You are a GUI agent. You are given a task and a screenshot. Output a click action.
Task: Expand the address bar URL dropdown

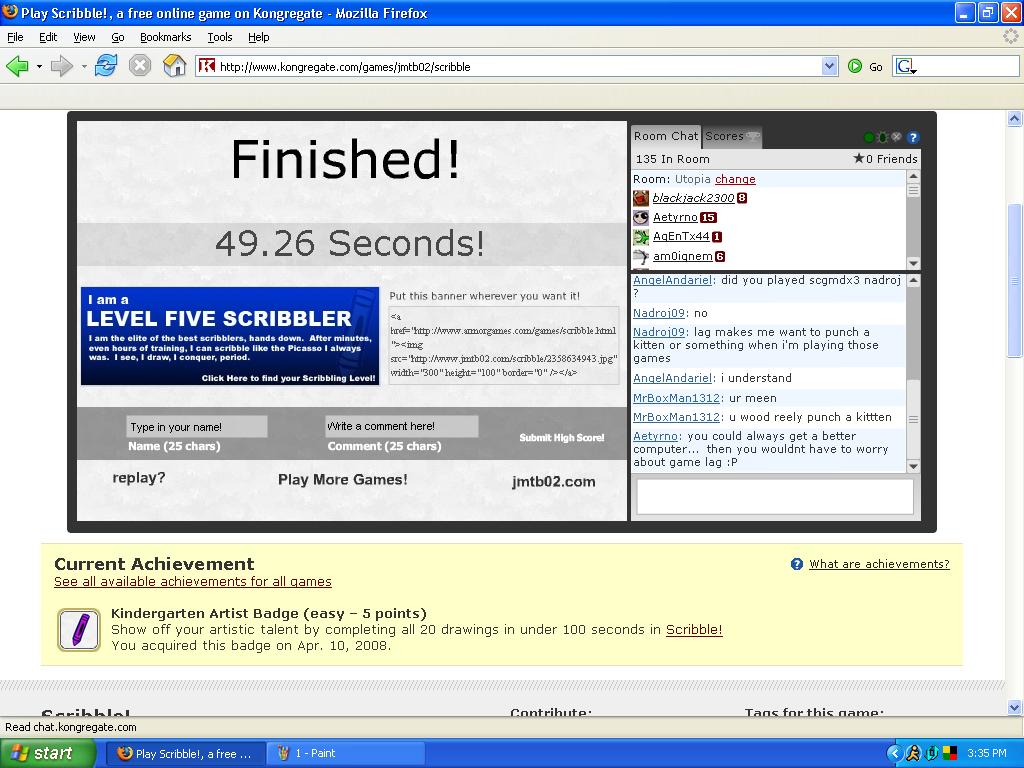pos(829,66)
